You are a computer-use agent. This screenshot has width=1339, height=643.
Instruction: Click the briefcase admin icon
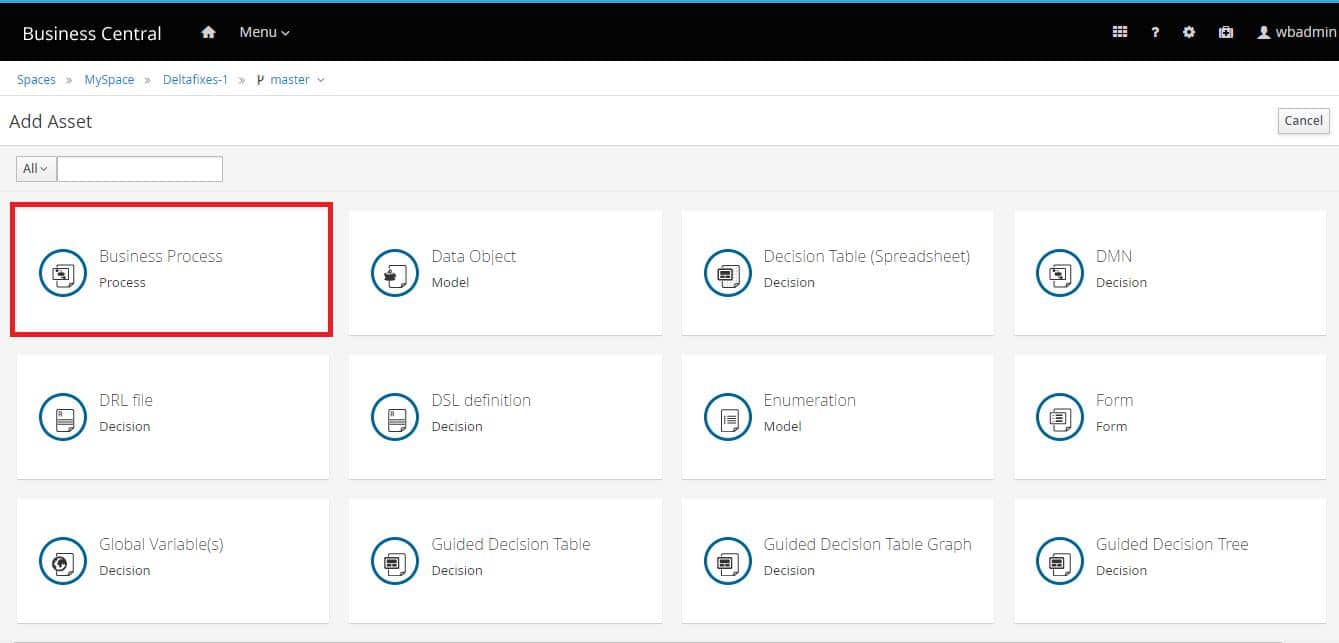[x=1226, y=32]
